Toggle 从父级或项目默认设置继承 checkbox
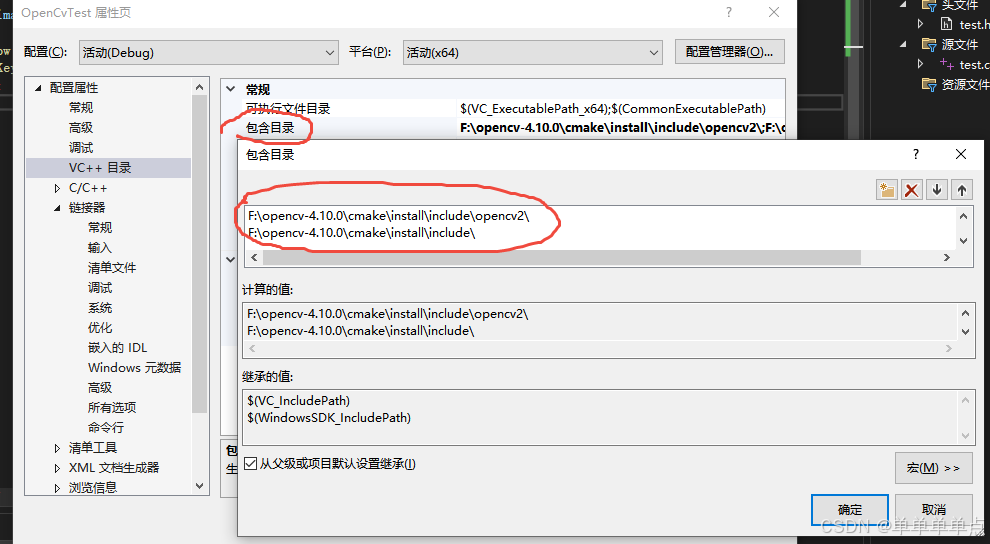Viewport: 990px width, 544px height. coord(251,464)
